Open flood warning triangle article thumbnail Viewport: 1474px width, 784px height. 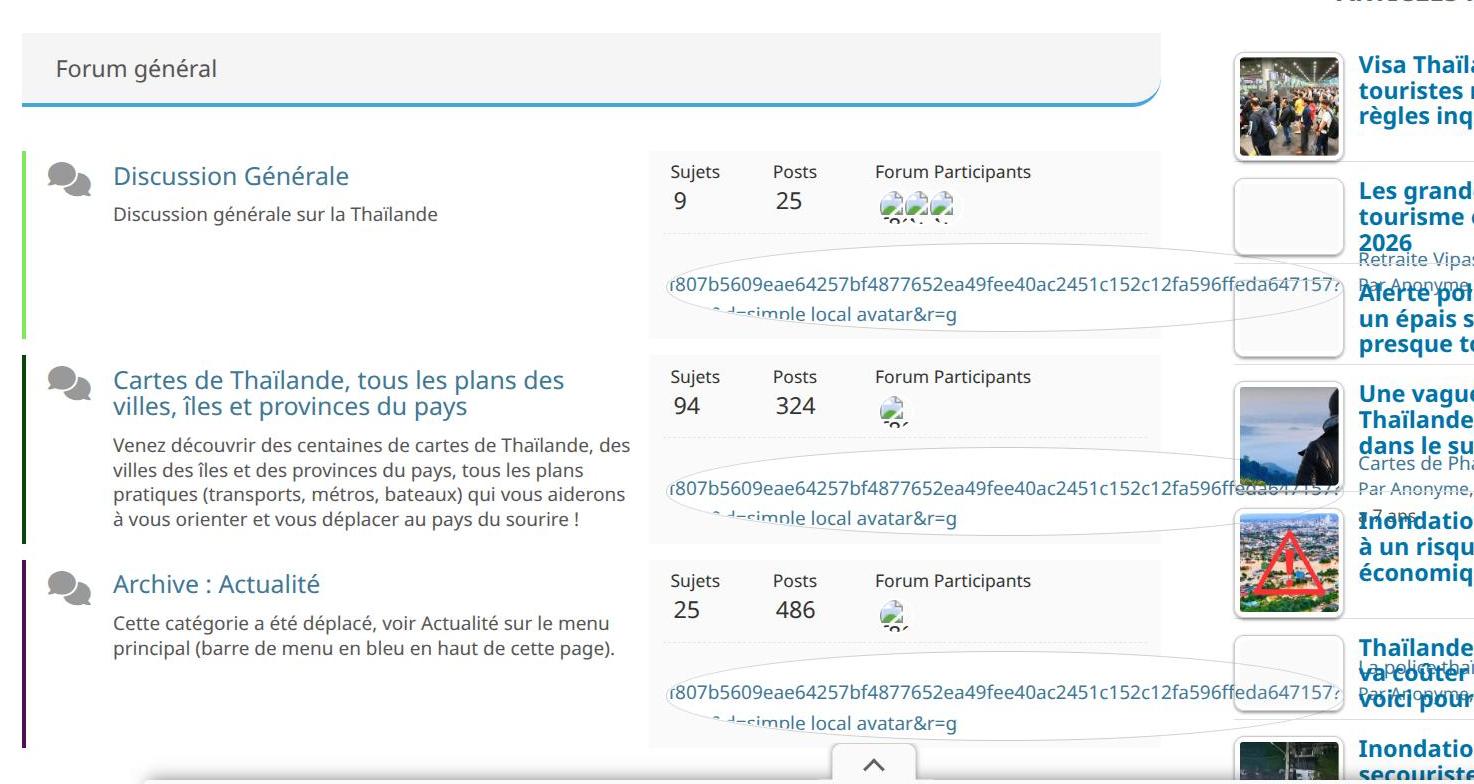(x=1288, y=562)
